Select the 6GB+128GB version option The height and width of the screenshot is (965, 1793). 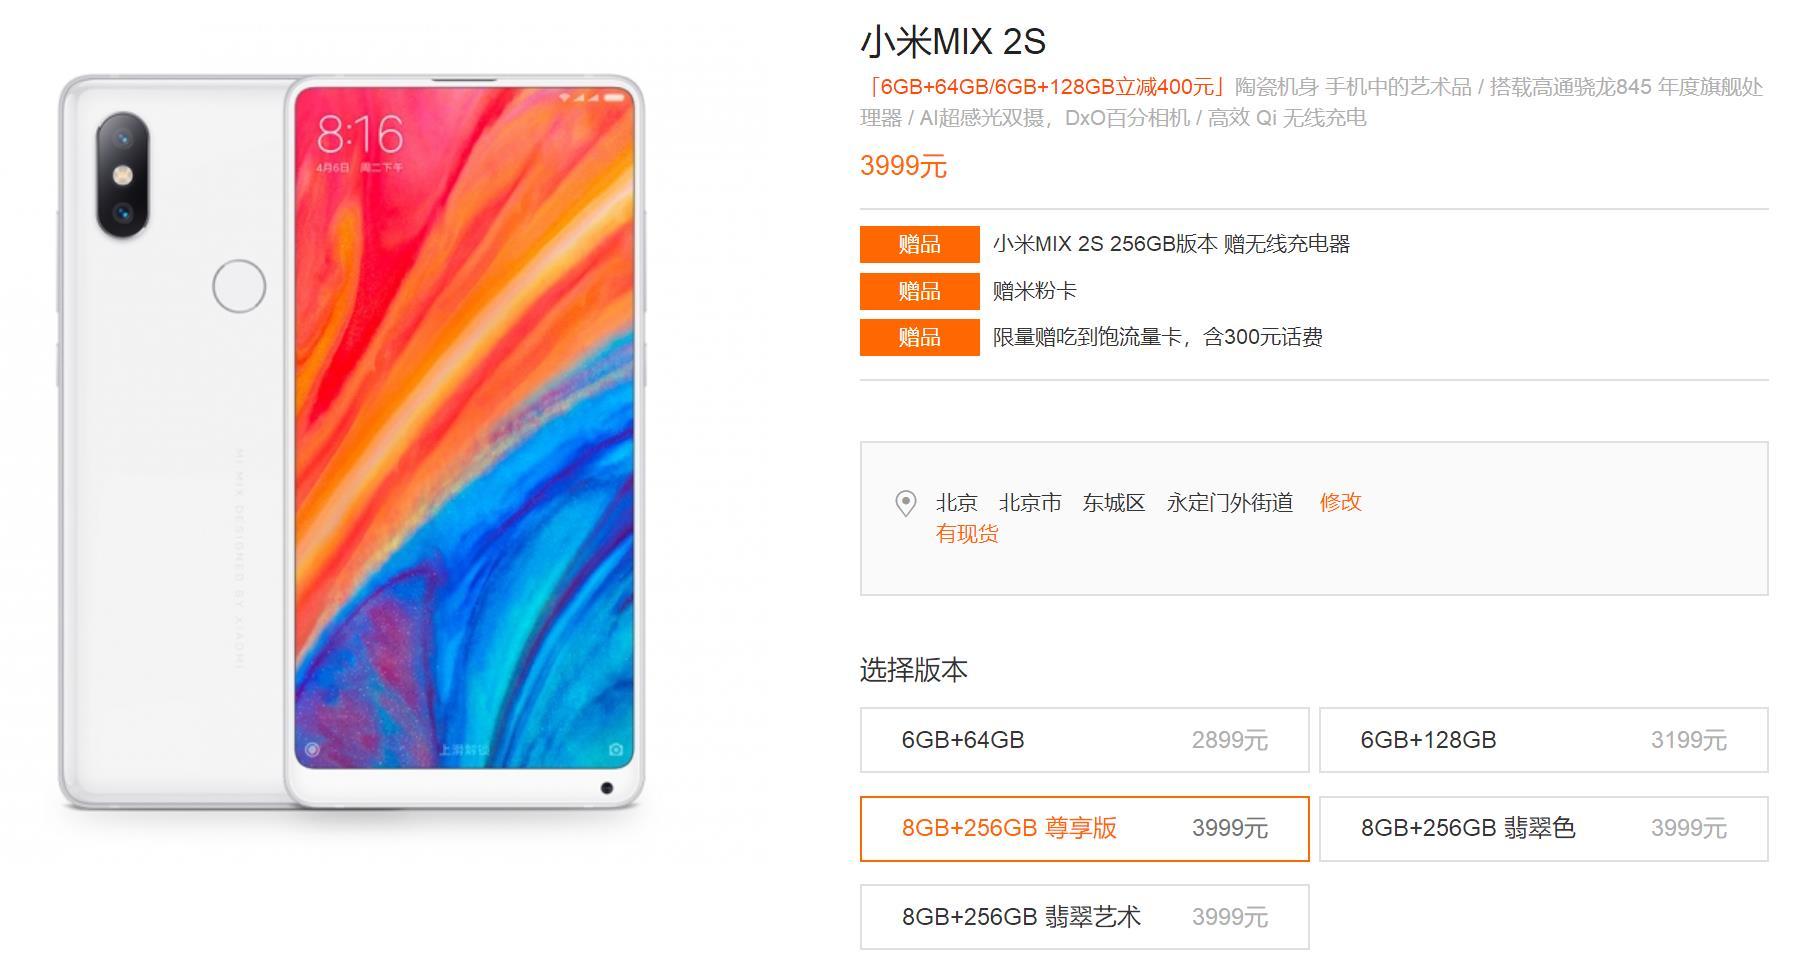coord(1543,740)
